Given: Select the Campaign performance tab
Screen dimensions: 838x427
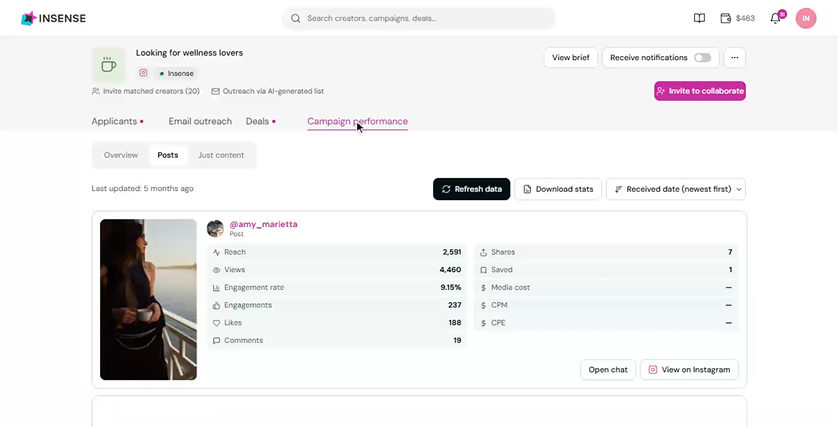Looking at the screenshot, I should 358,121.
